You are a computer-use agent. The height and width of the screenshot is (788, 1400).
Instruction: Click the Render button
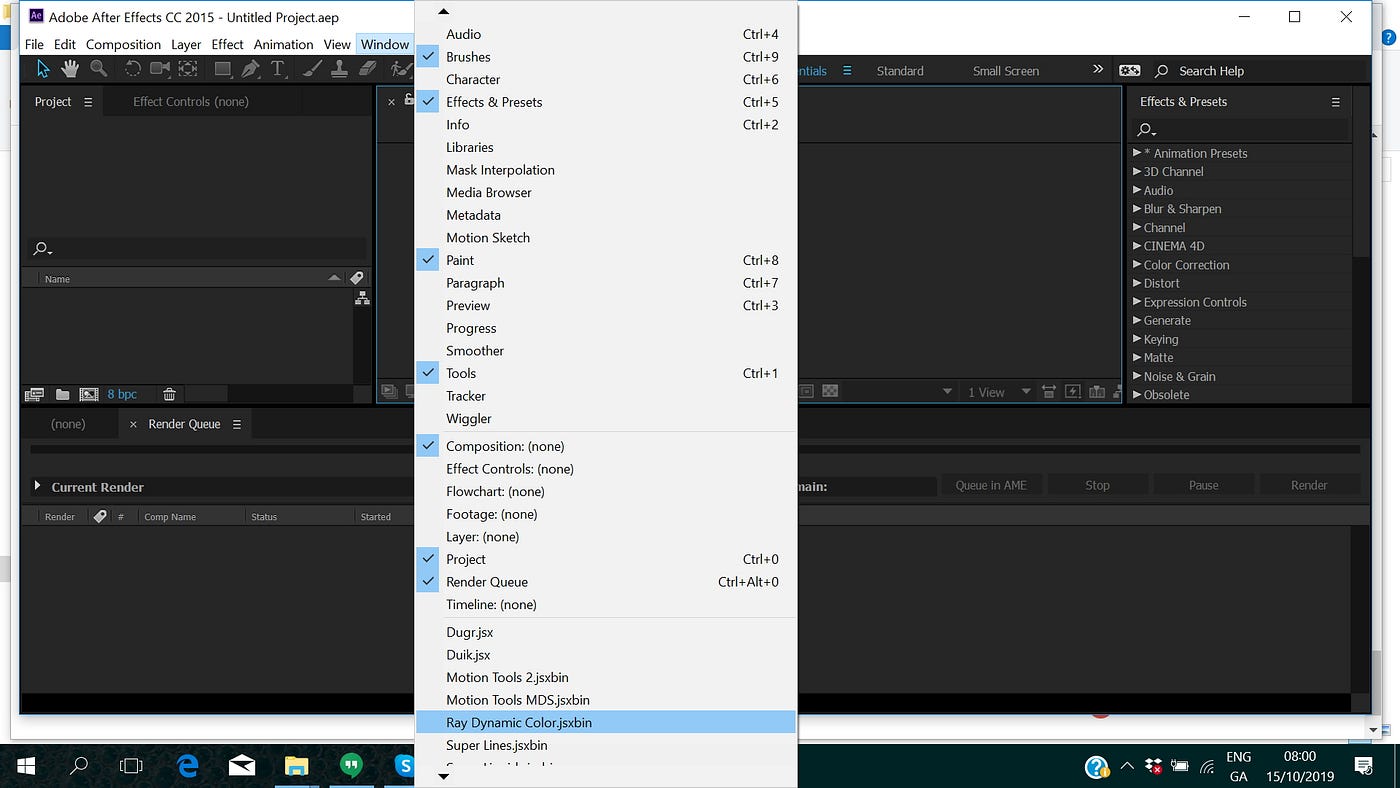1309,485
